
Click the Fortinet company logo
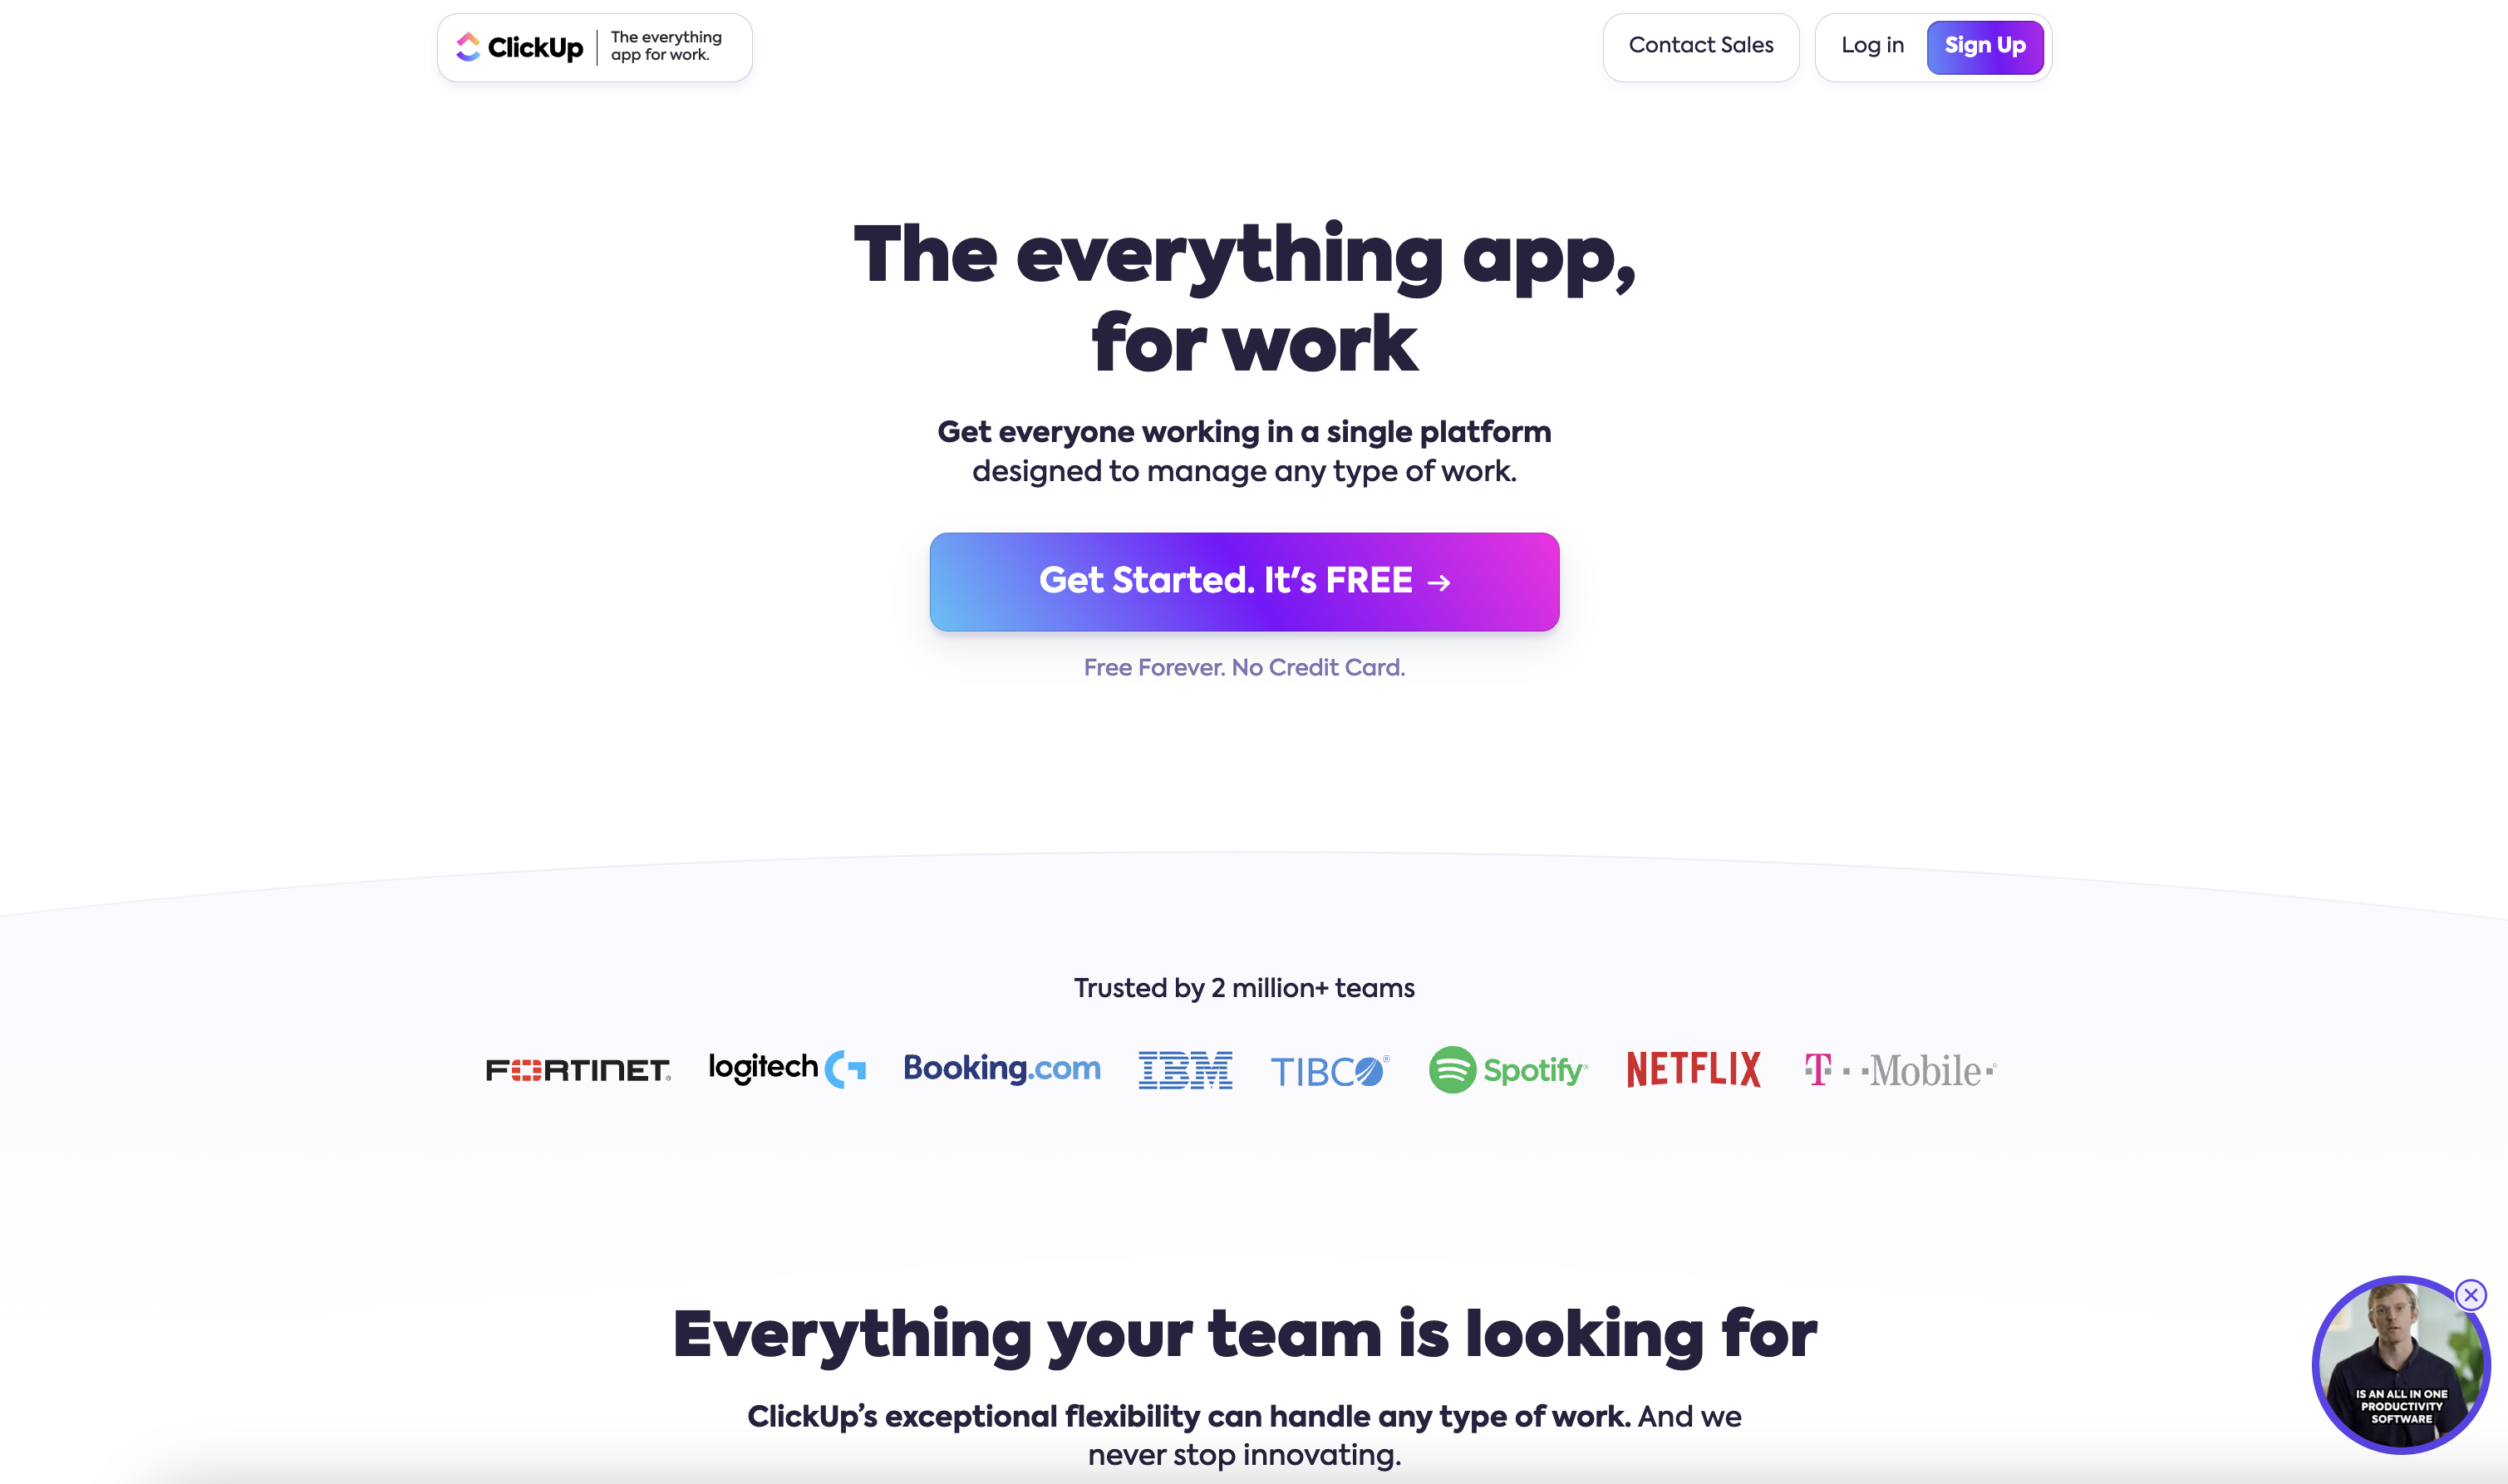[x=578, y=1067]
